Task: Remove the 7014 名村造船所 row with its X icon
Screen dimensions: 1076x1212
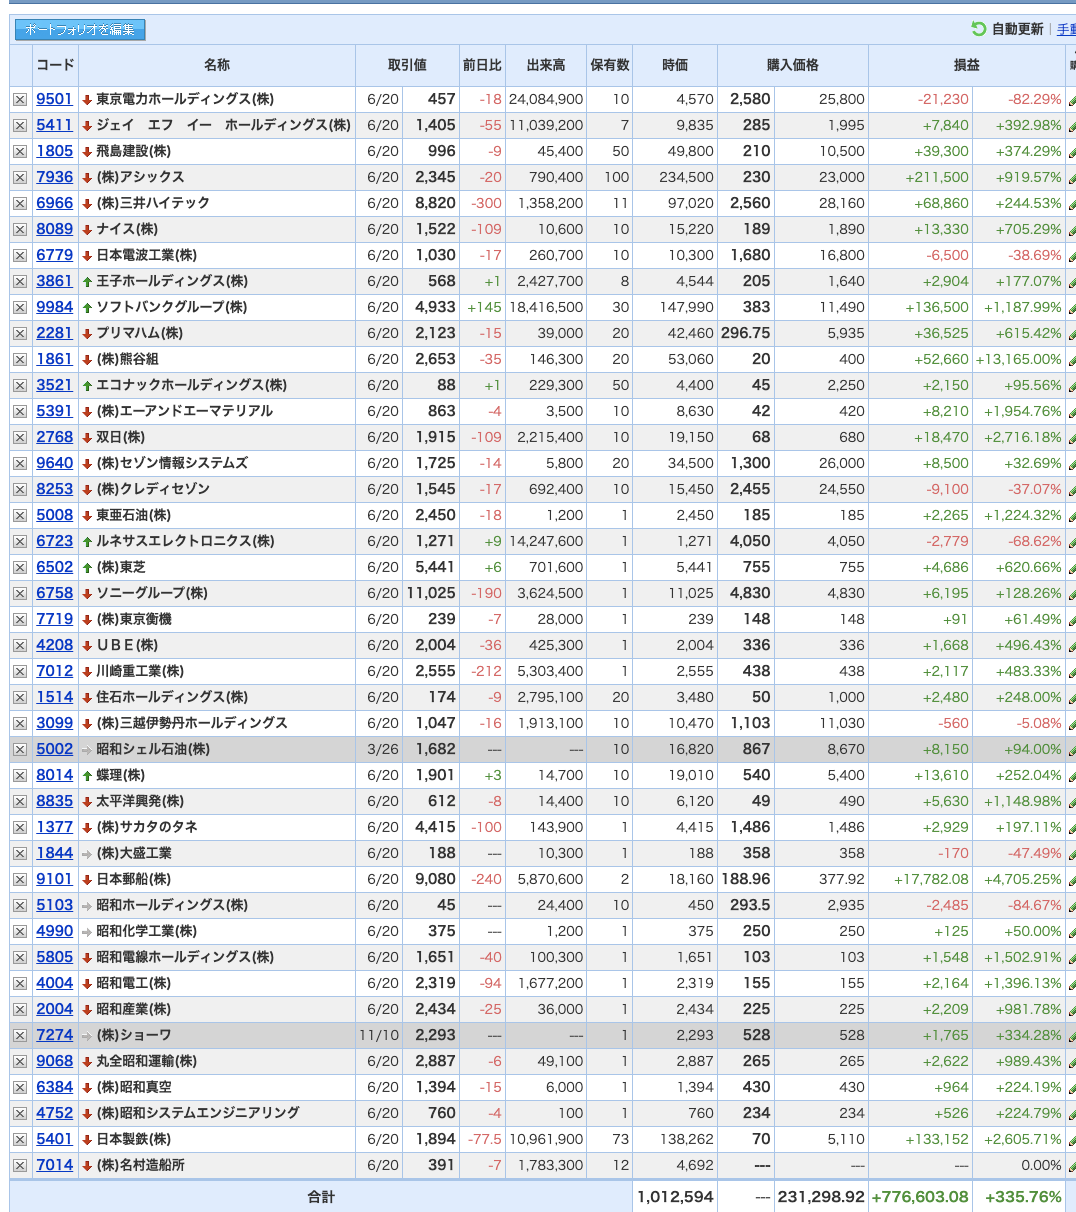Action: point(20,1166)
